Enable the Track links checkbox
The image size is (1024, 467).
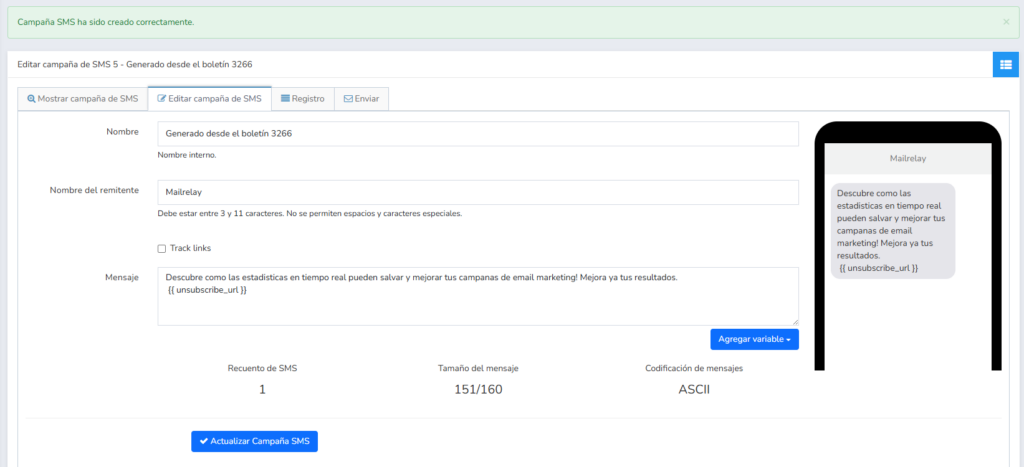[162, 248]
